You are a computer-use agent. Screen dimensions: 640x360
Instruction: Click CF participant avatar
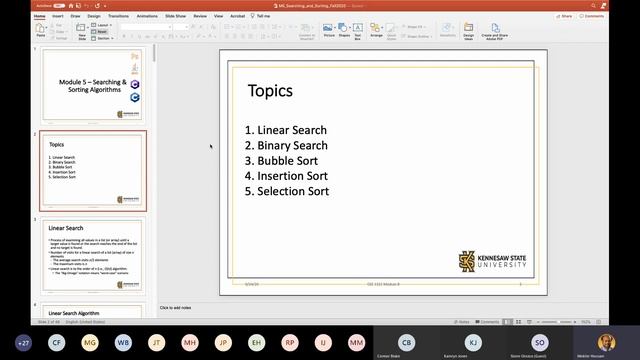pos(56,342)
